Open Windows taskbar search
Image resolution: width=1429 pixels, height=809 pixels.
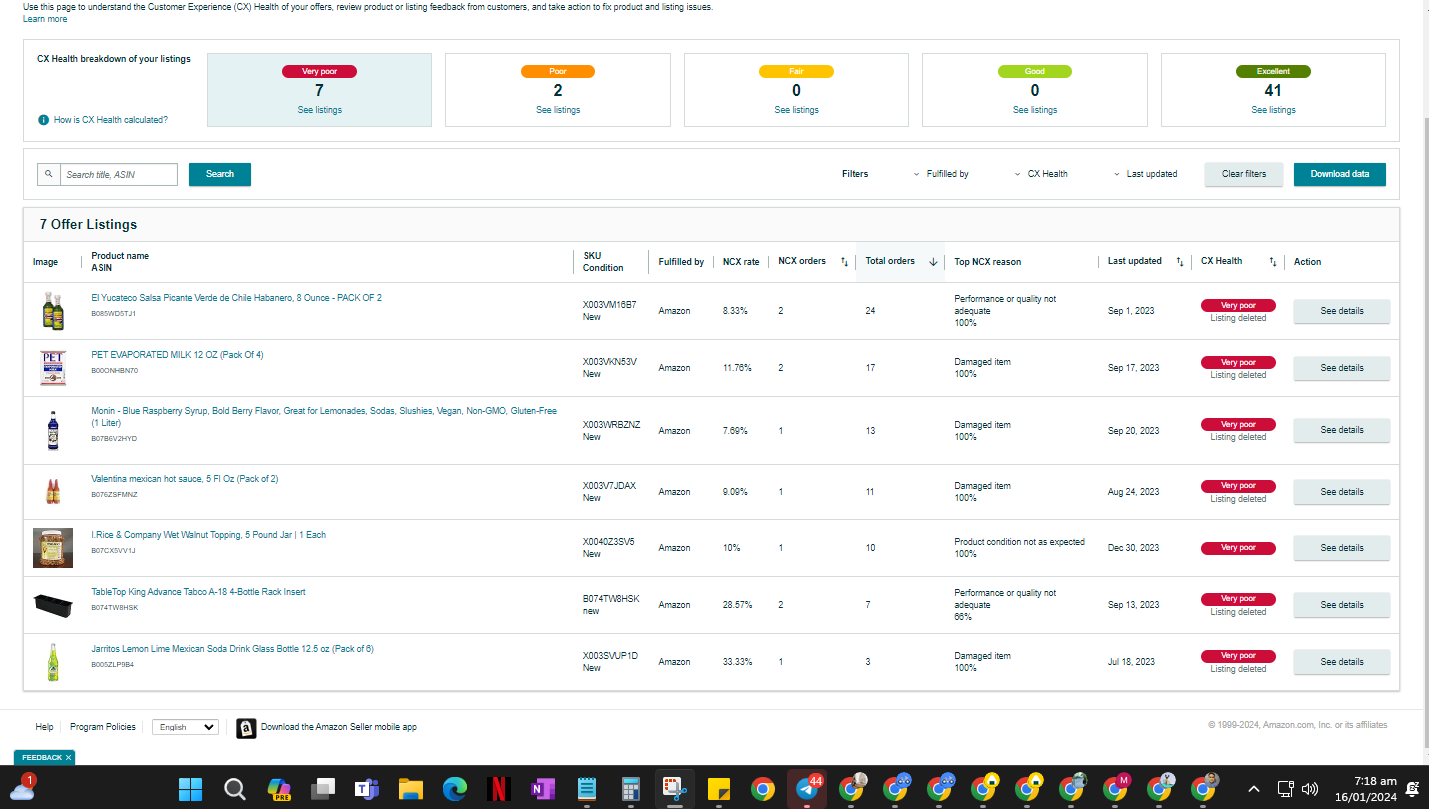[235, 789]
